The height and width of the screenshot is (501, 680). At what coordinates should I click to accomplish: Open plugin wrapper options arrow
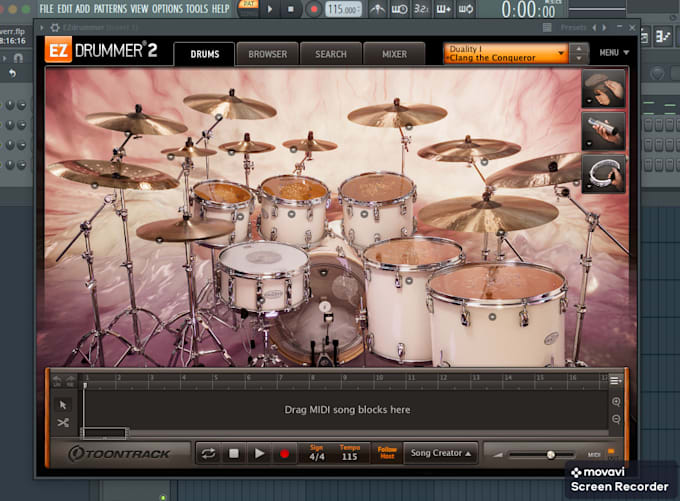pos(42,28)
